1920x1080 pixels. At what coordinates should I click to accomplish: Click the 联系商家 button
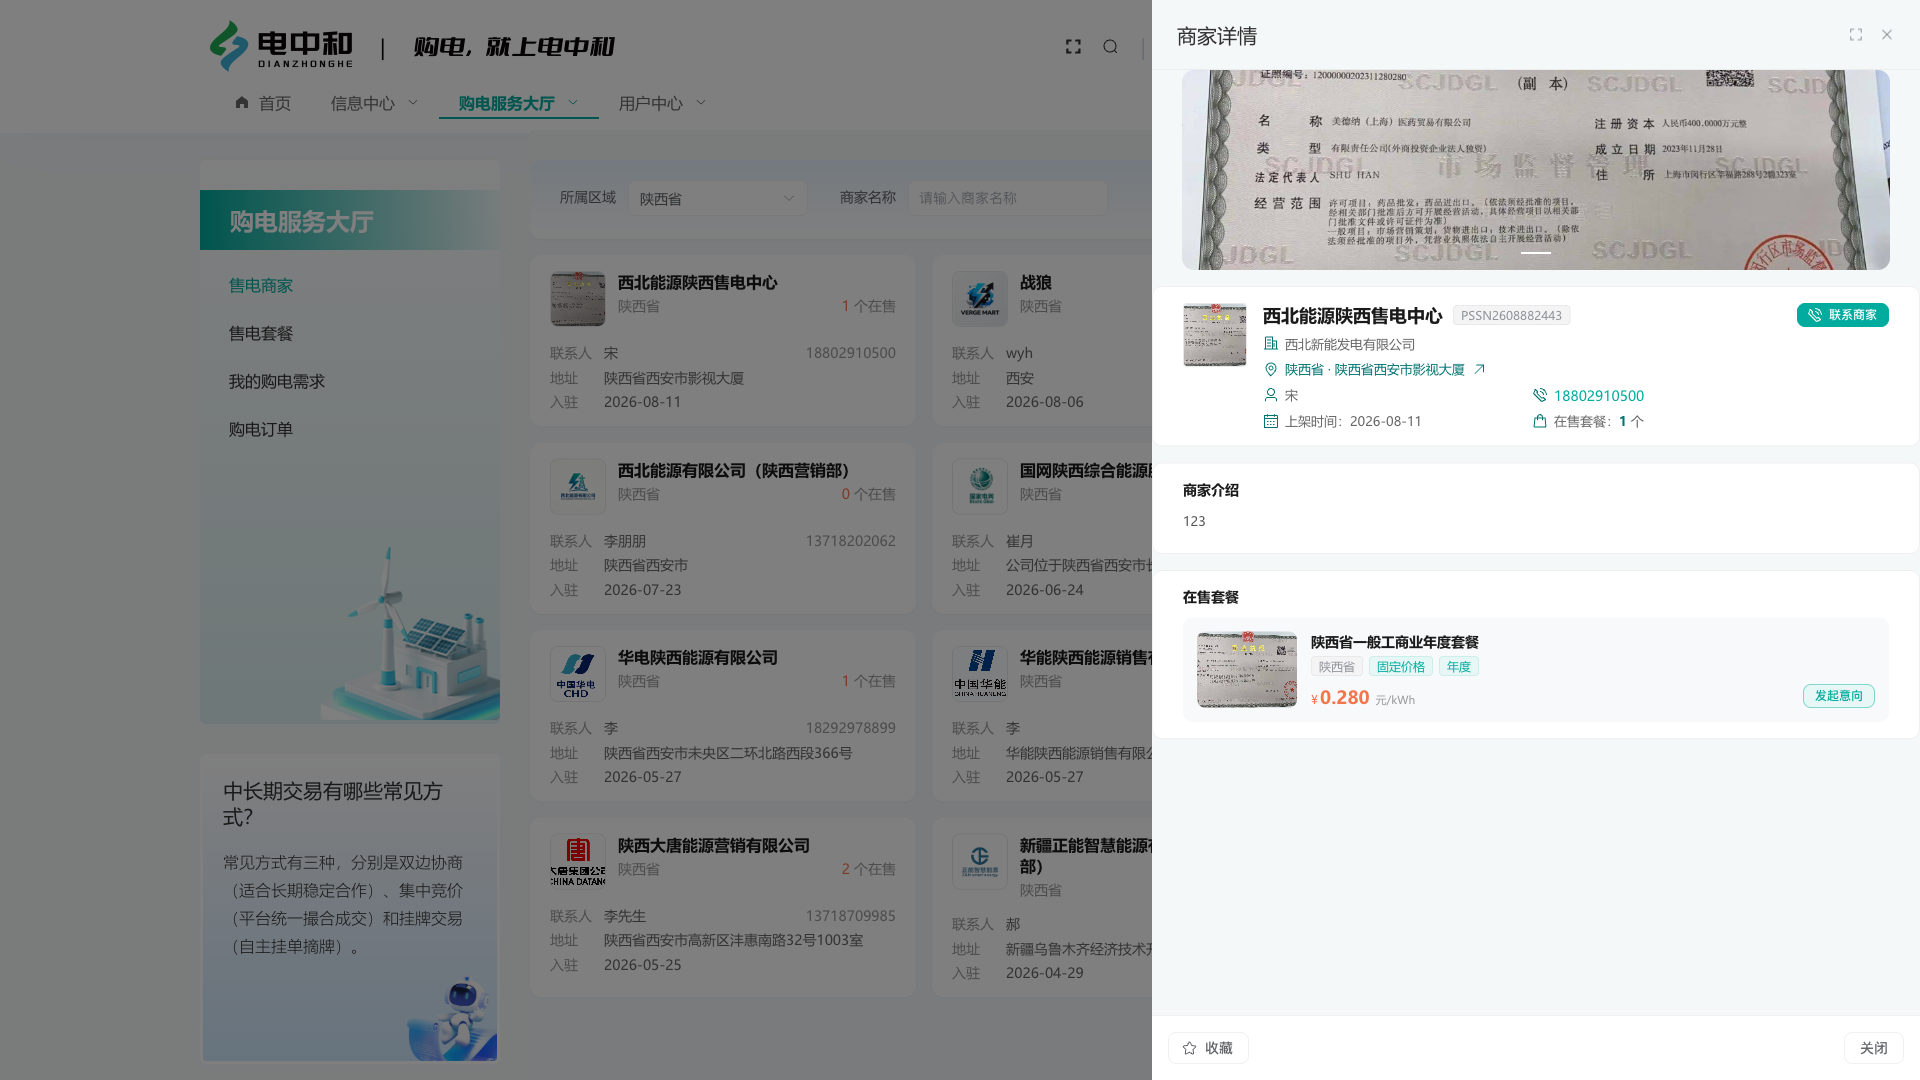pos(1842,315)
